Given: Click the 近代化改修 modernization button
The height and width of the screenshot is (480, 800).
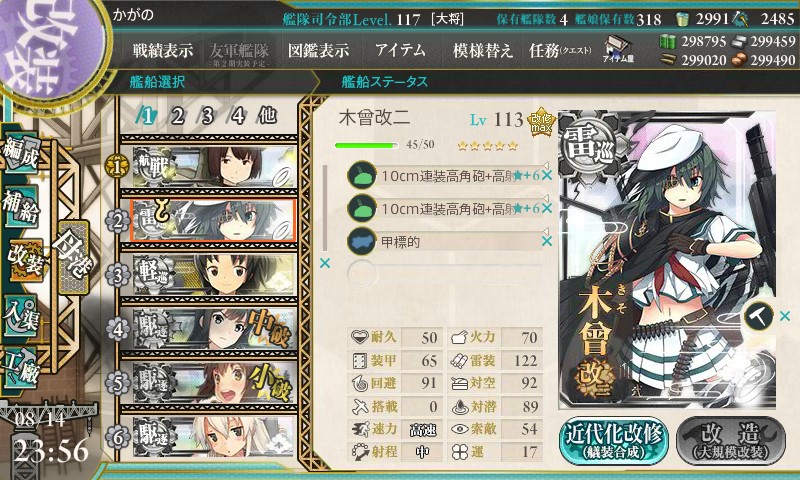Looking at the screenshot, I should [x=614, y=440].
